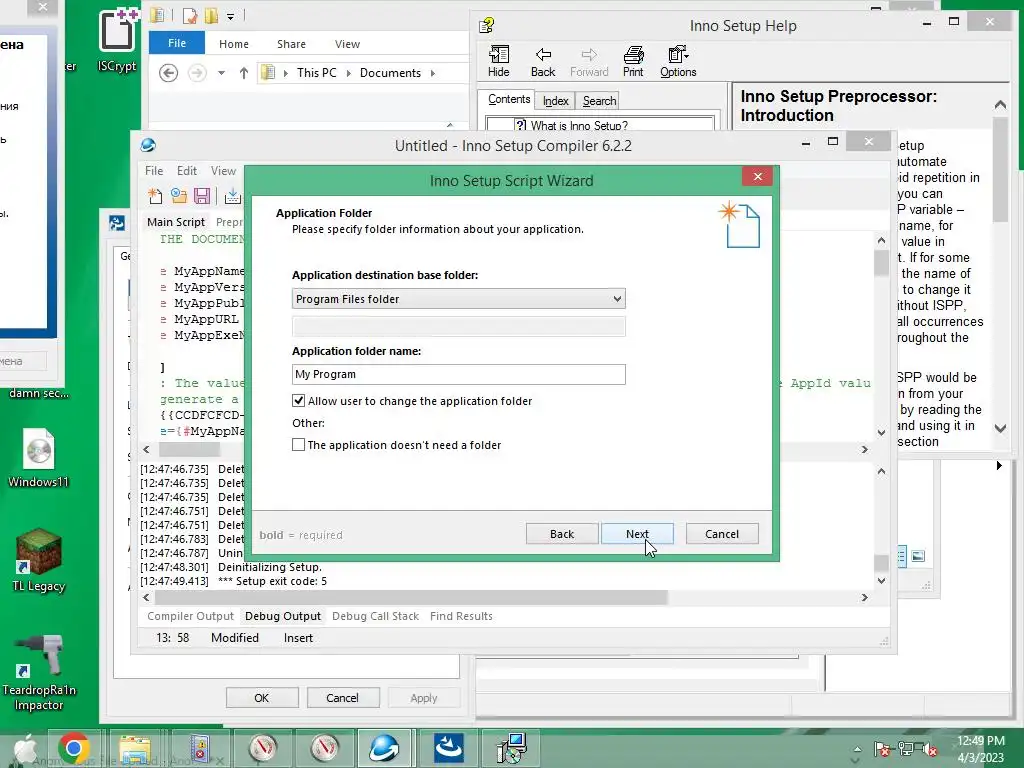Open TL Legacy desktop shortcut

click(39, 560)
